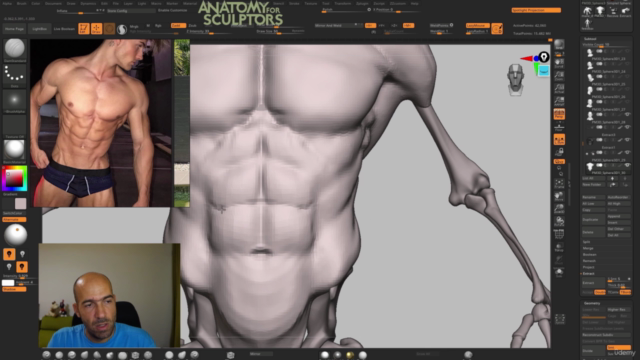Open the material sphere selector
The height and width of the screenshot is (360, 640).
14,151
